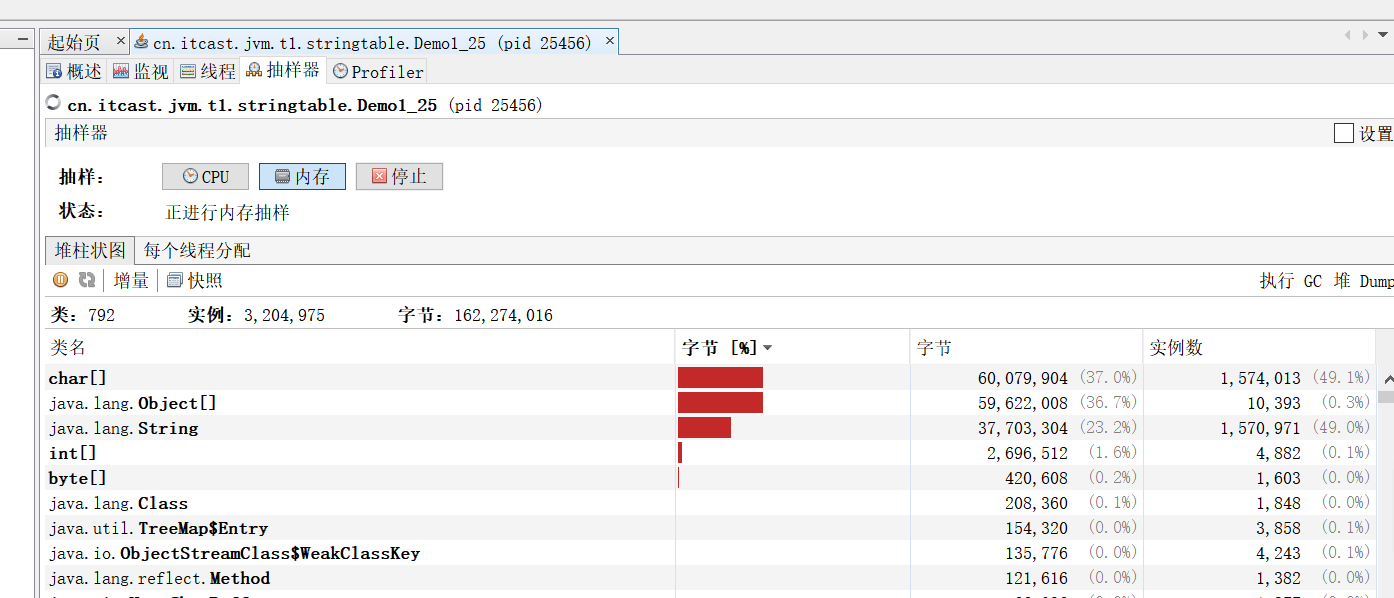Pause live results with orange pause icon
The width and height of the screenshot is (1394, 598).
[60, 281]
